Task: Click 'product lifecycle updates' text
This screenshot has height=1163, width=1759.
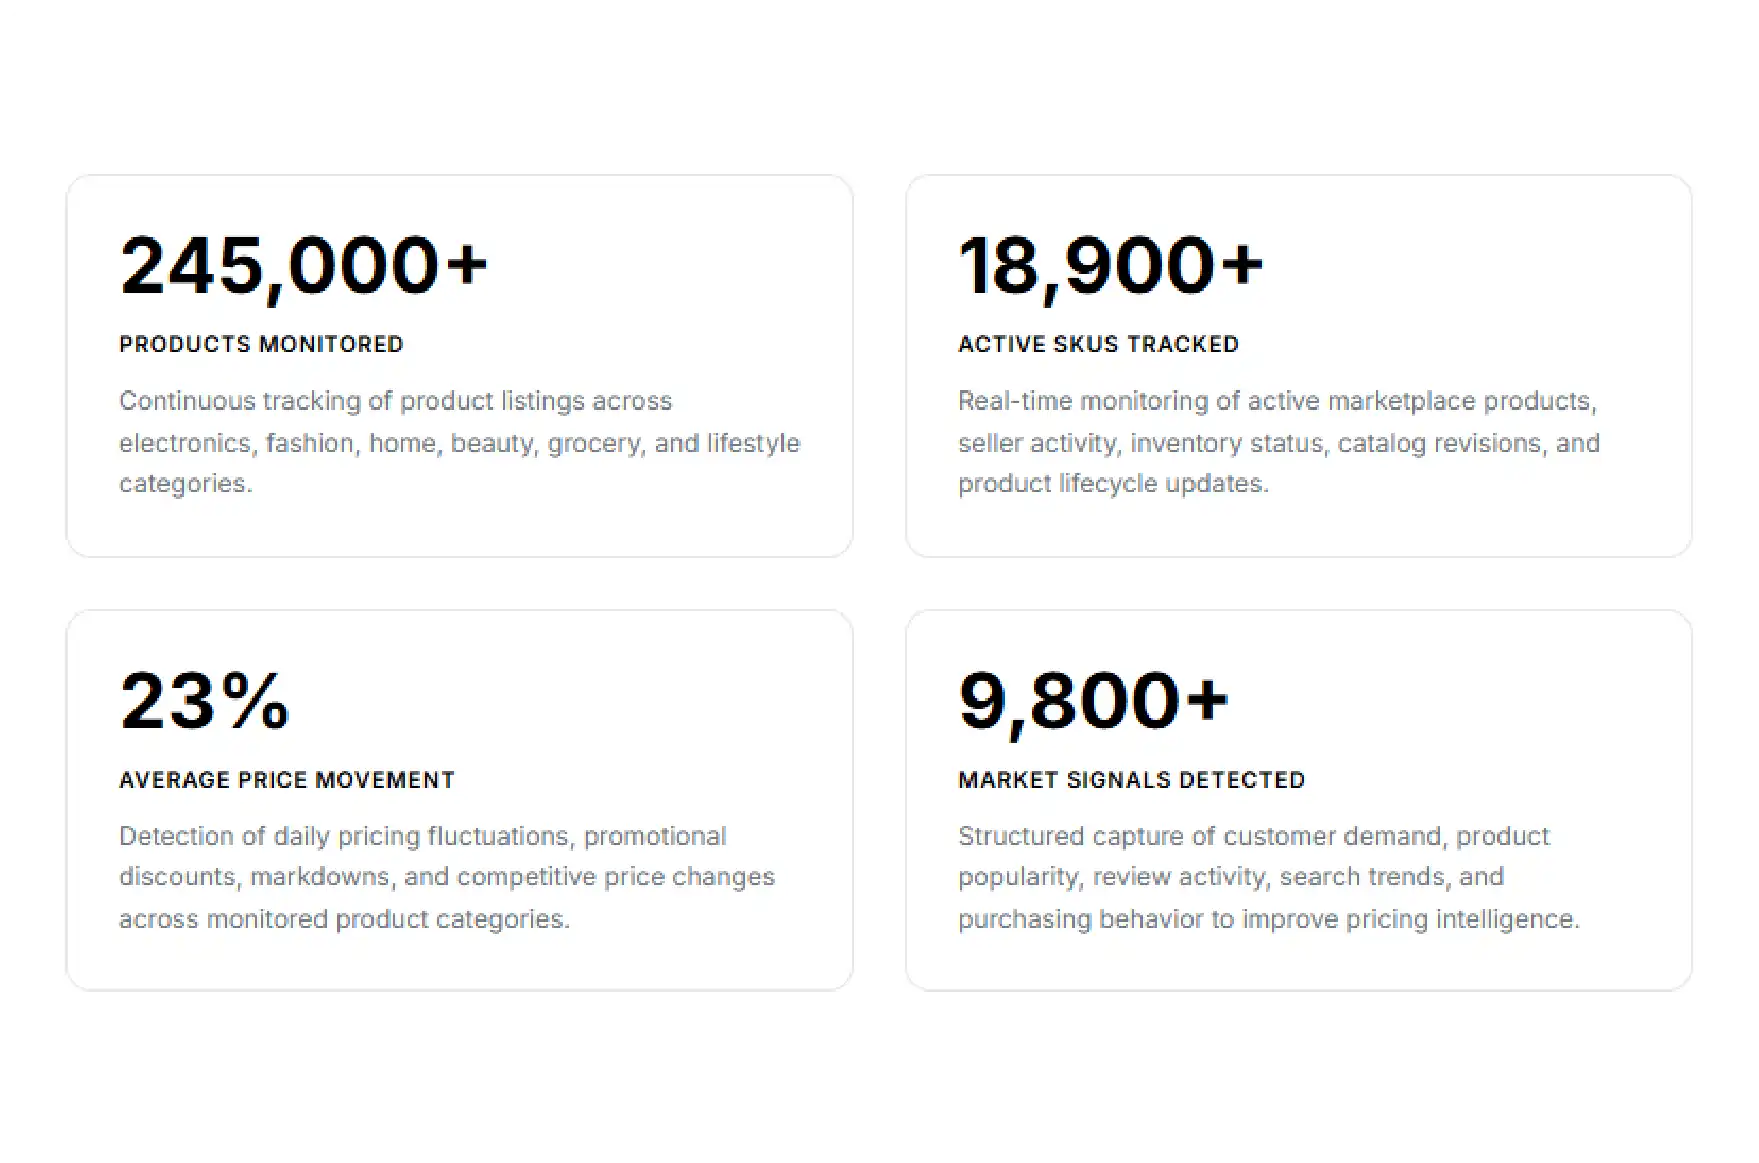Action: point(1113,484)
